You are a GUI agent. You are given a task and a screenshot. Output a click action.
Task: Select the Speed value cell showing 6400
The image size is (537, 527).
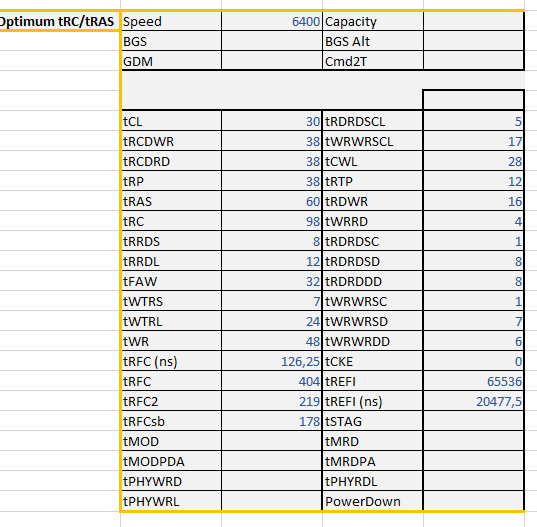pyautogui.click(x=272, y=22)
